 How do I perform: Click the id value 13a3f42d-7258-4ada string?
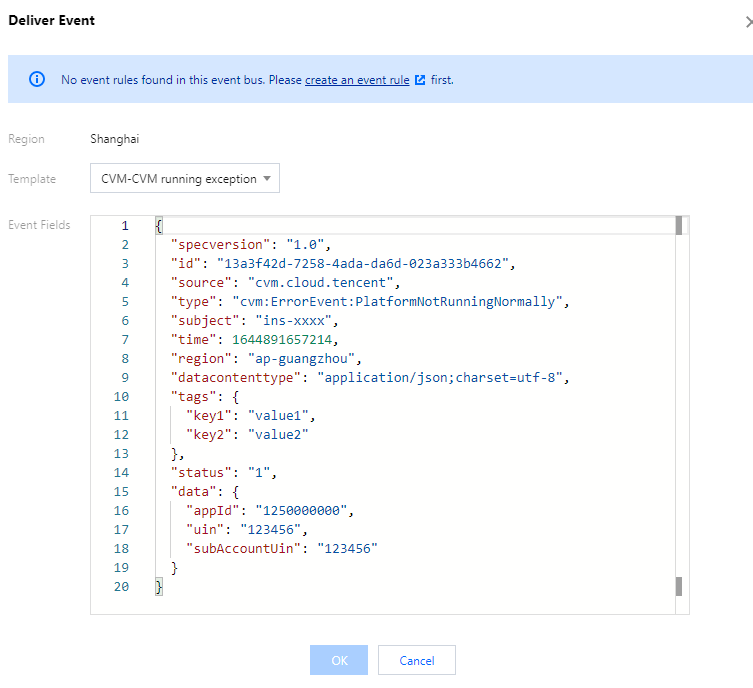point(357,264)
